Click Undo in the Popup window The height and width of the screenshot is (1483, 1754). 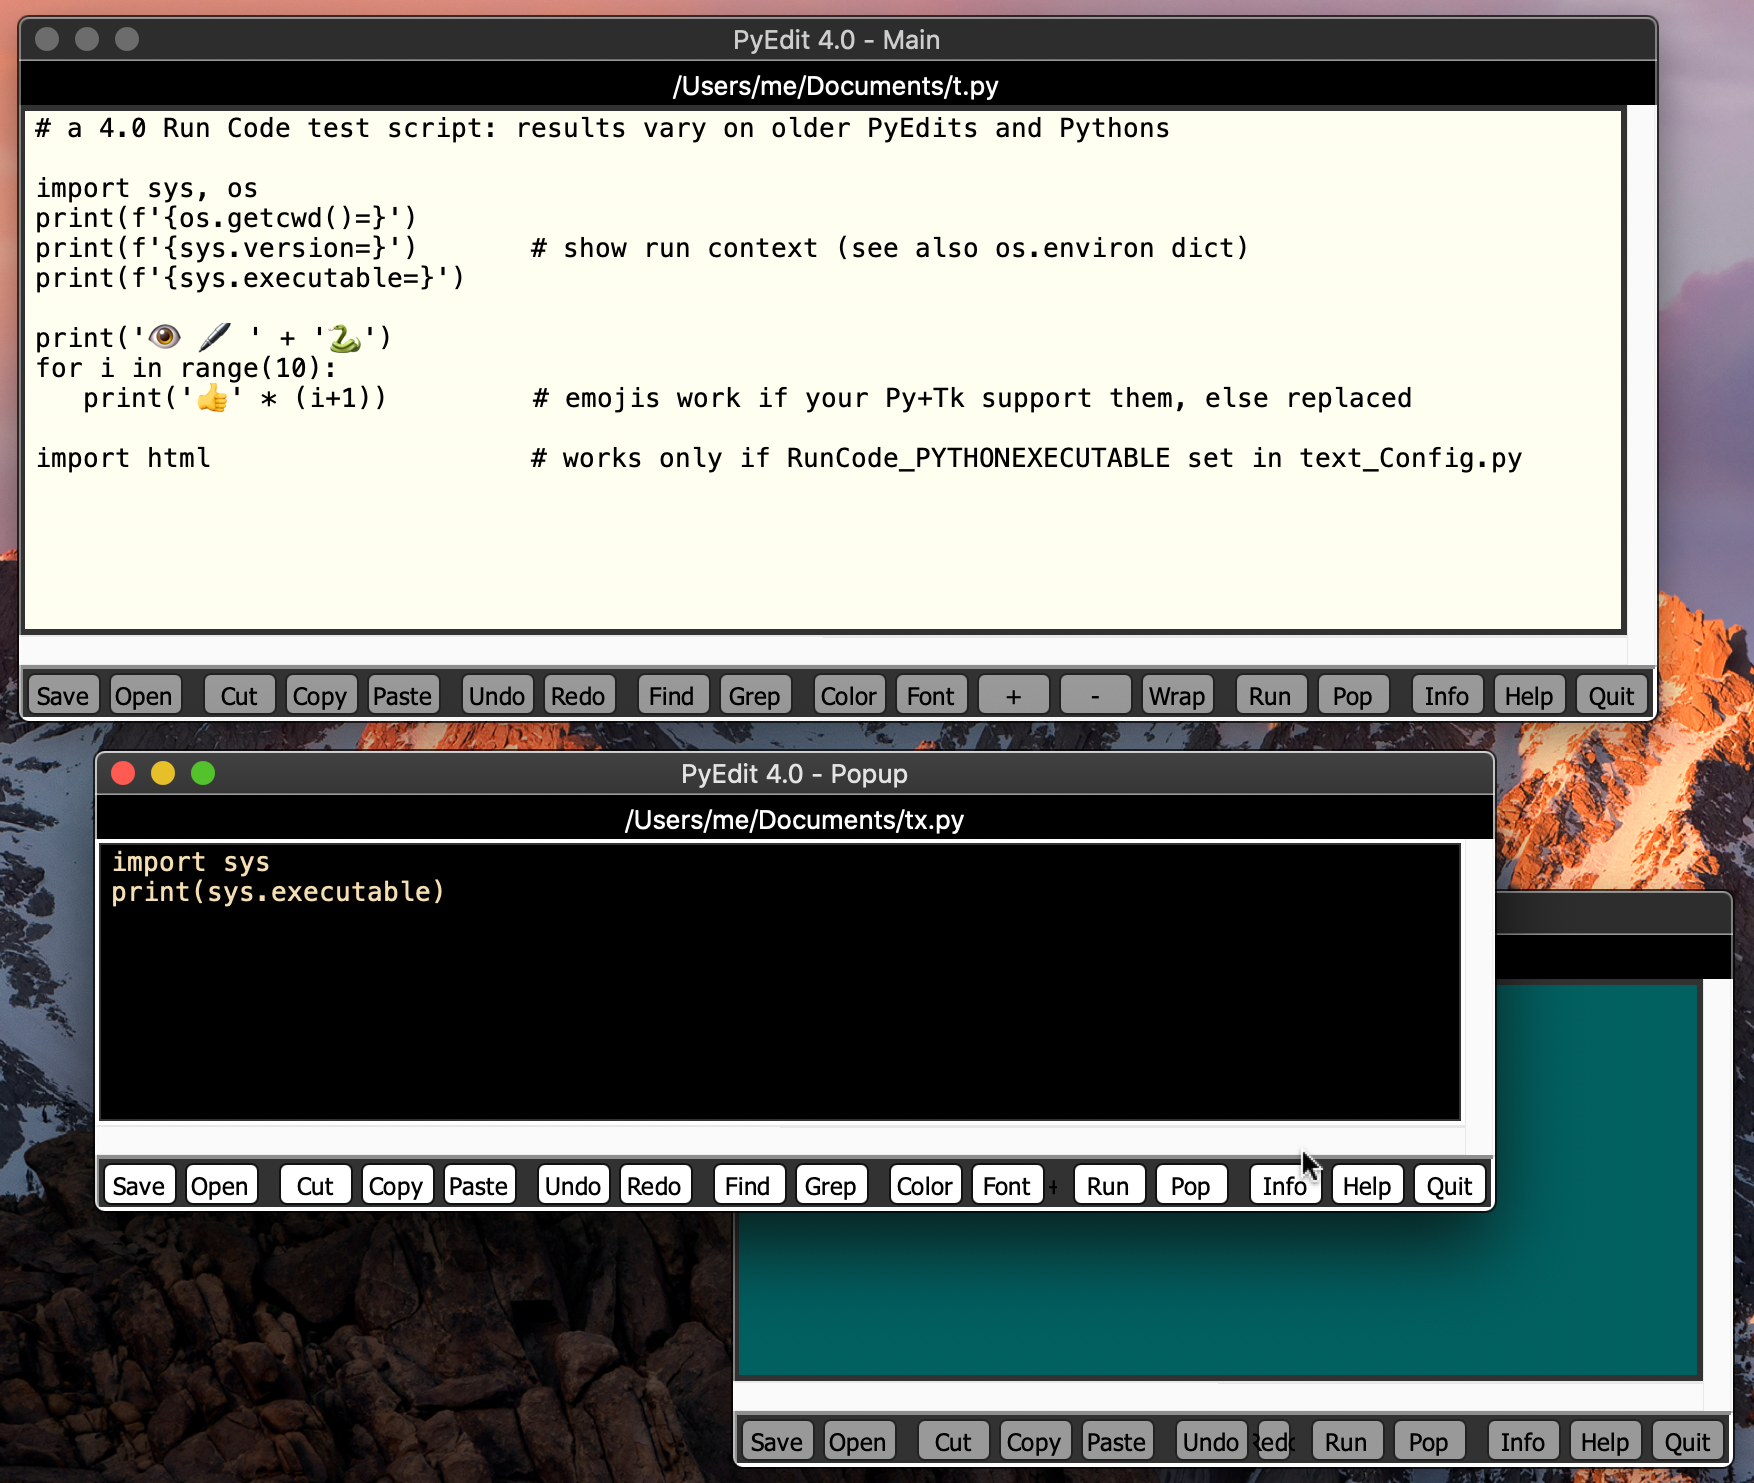click(x=573, y=1185)
